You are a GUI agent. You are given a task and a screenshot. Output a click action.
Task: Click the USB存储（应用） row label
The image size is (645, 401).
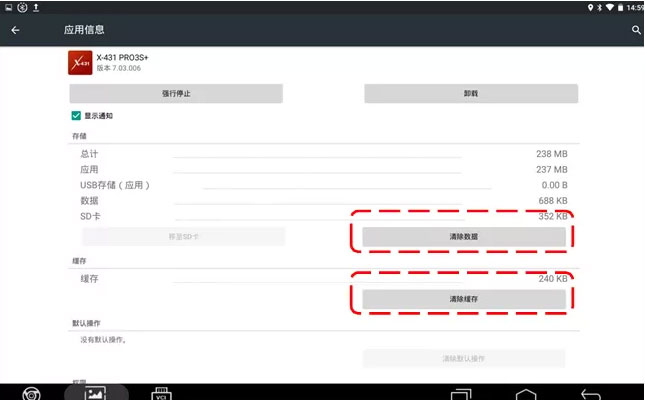click(115, 185)
